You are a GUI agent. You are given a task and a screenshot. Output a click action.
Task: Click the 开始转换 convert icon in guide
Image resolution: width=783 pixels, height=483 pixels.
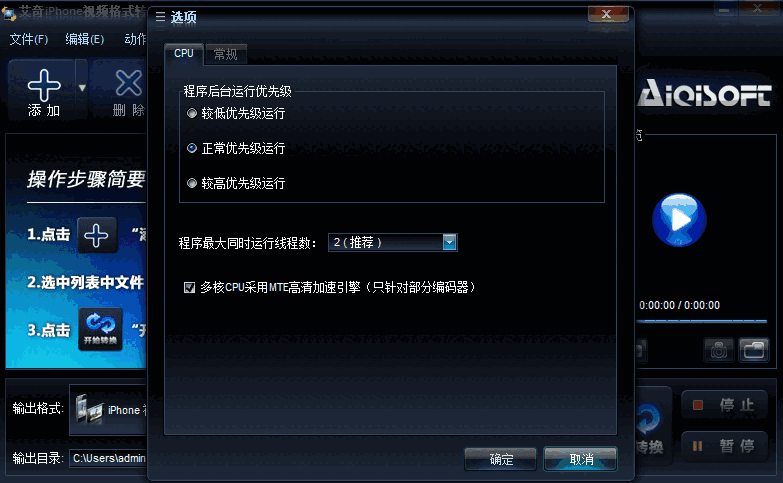tap(100, 329)
